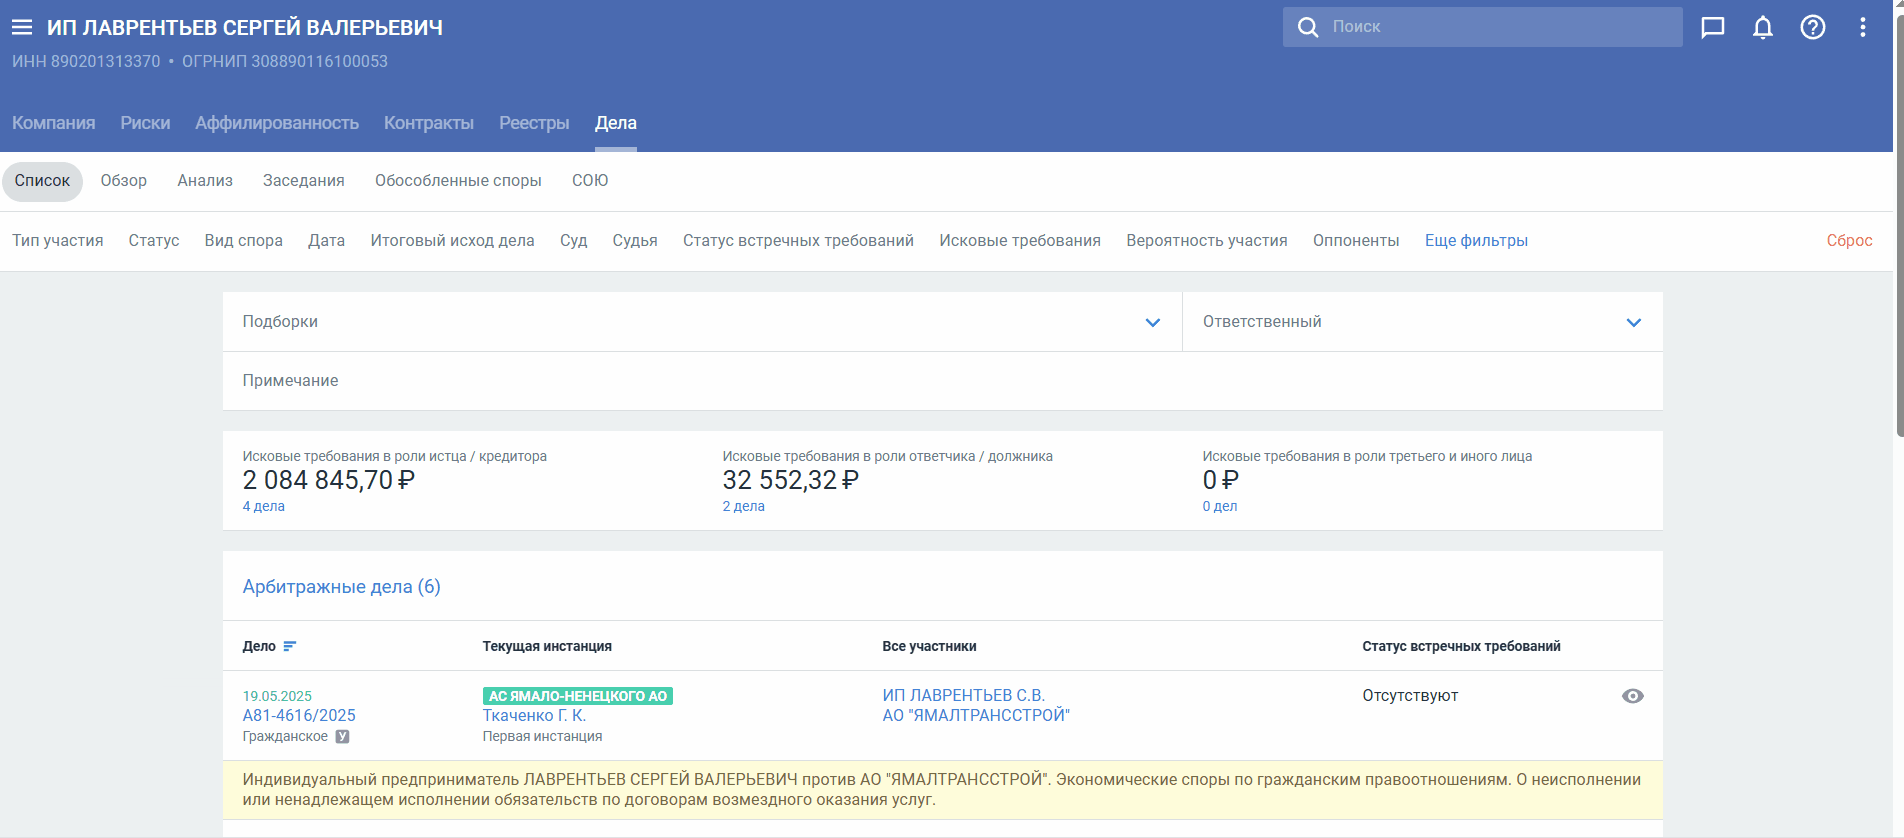Image resolution: width=1904 pixels, height=838 pixels.
Task: Open the three-dot more options menu
Action: tap(1862, 27)
